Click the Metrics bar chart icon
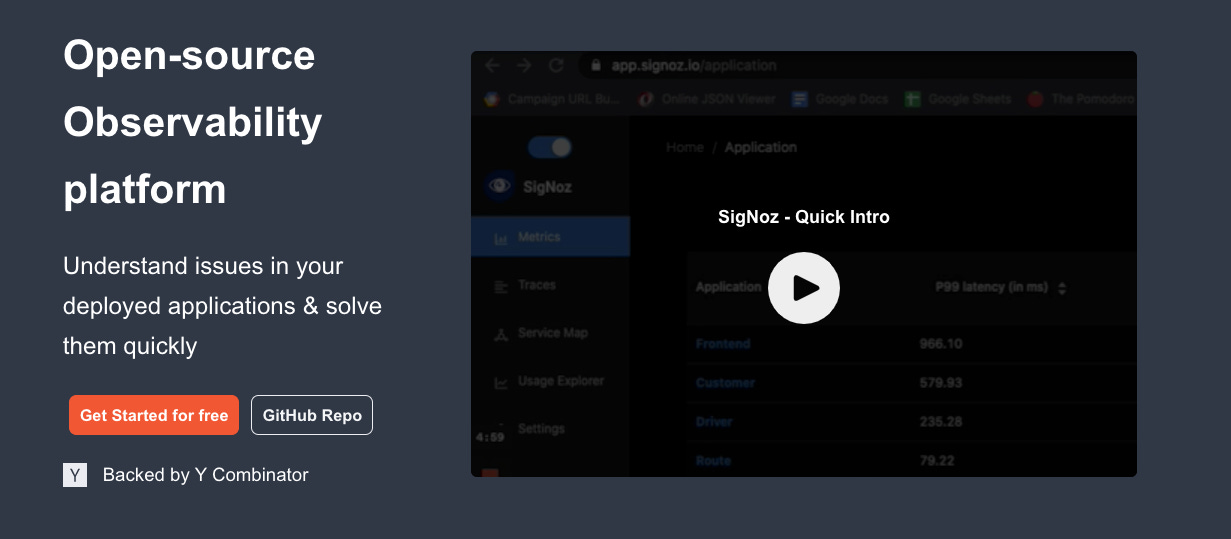The width and height of the screenshot is (1231, 539). 501,238
